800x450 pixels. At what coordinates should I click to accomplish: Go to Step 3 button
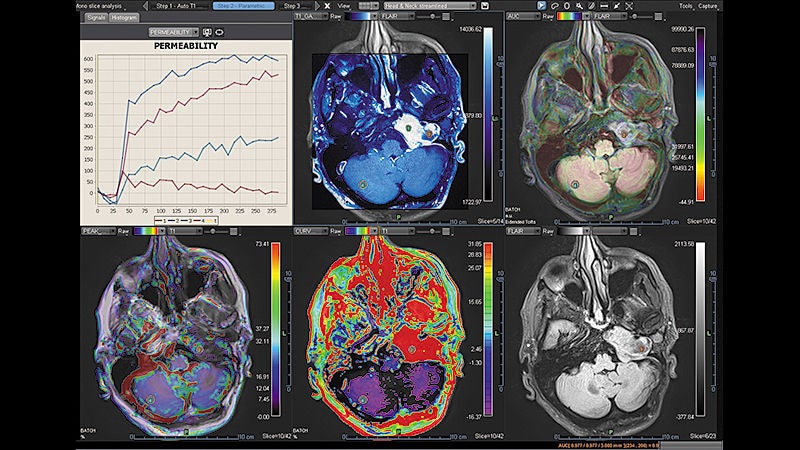292,6
